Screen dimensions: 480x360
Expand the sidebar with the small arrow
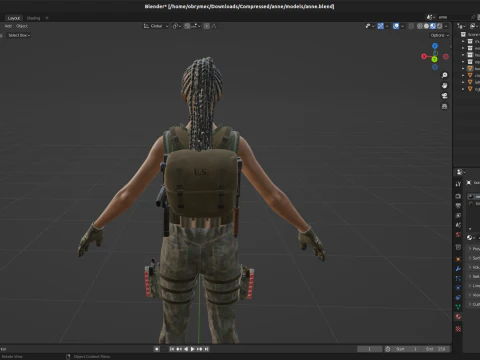[451, 47]
